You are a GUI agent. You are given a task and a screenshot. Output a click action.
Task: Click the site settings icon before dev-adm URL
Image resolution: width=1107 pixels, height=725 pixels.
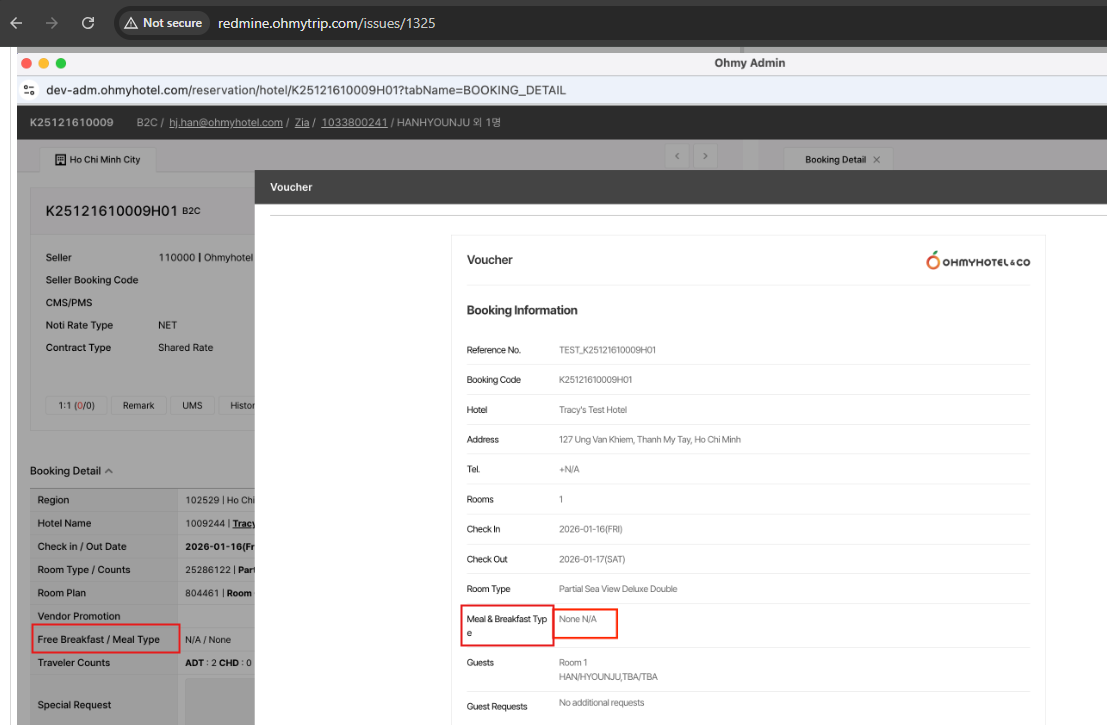pos(29,90)
